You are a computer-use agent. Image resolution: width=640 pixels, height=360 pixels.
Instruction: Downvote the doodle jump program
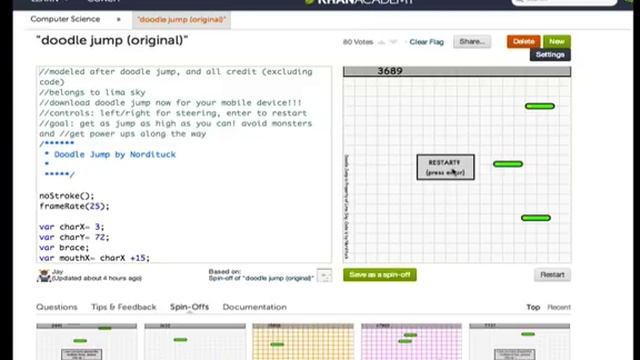[x=393, y=42]
